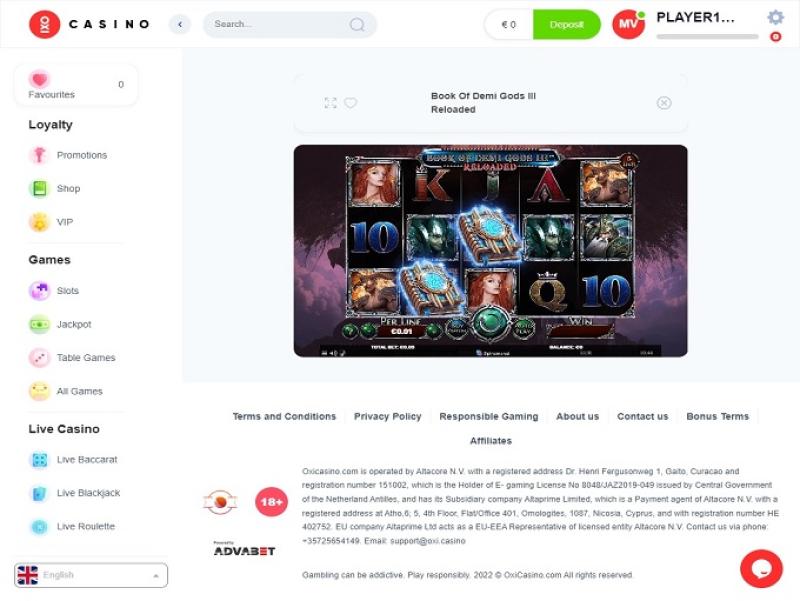The width and height of the screenshot is (800, 601).
Task: Add game to favourites with heart icon
Action: click(351, 103)
